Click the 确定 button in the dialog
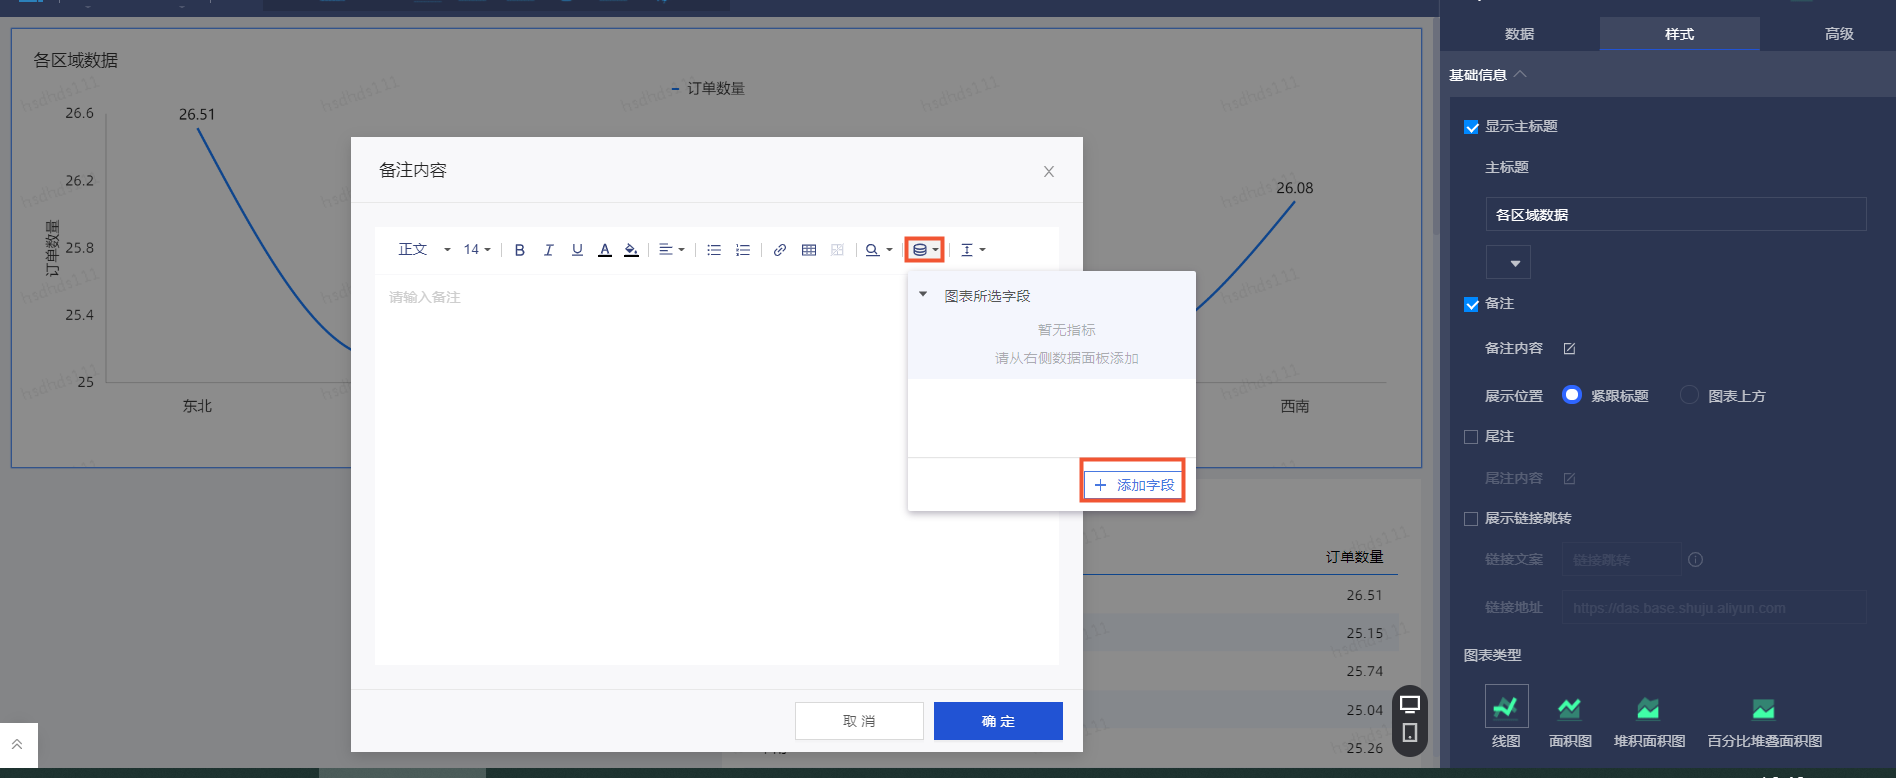Image resolution: width=1896 pixels, height=778 pixels. [998, 721]
